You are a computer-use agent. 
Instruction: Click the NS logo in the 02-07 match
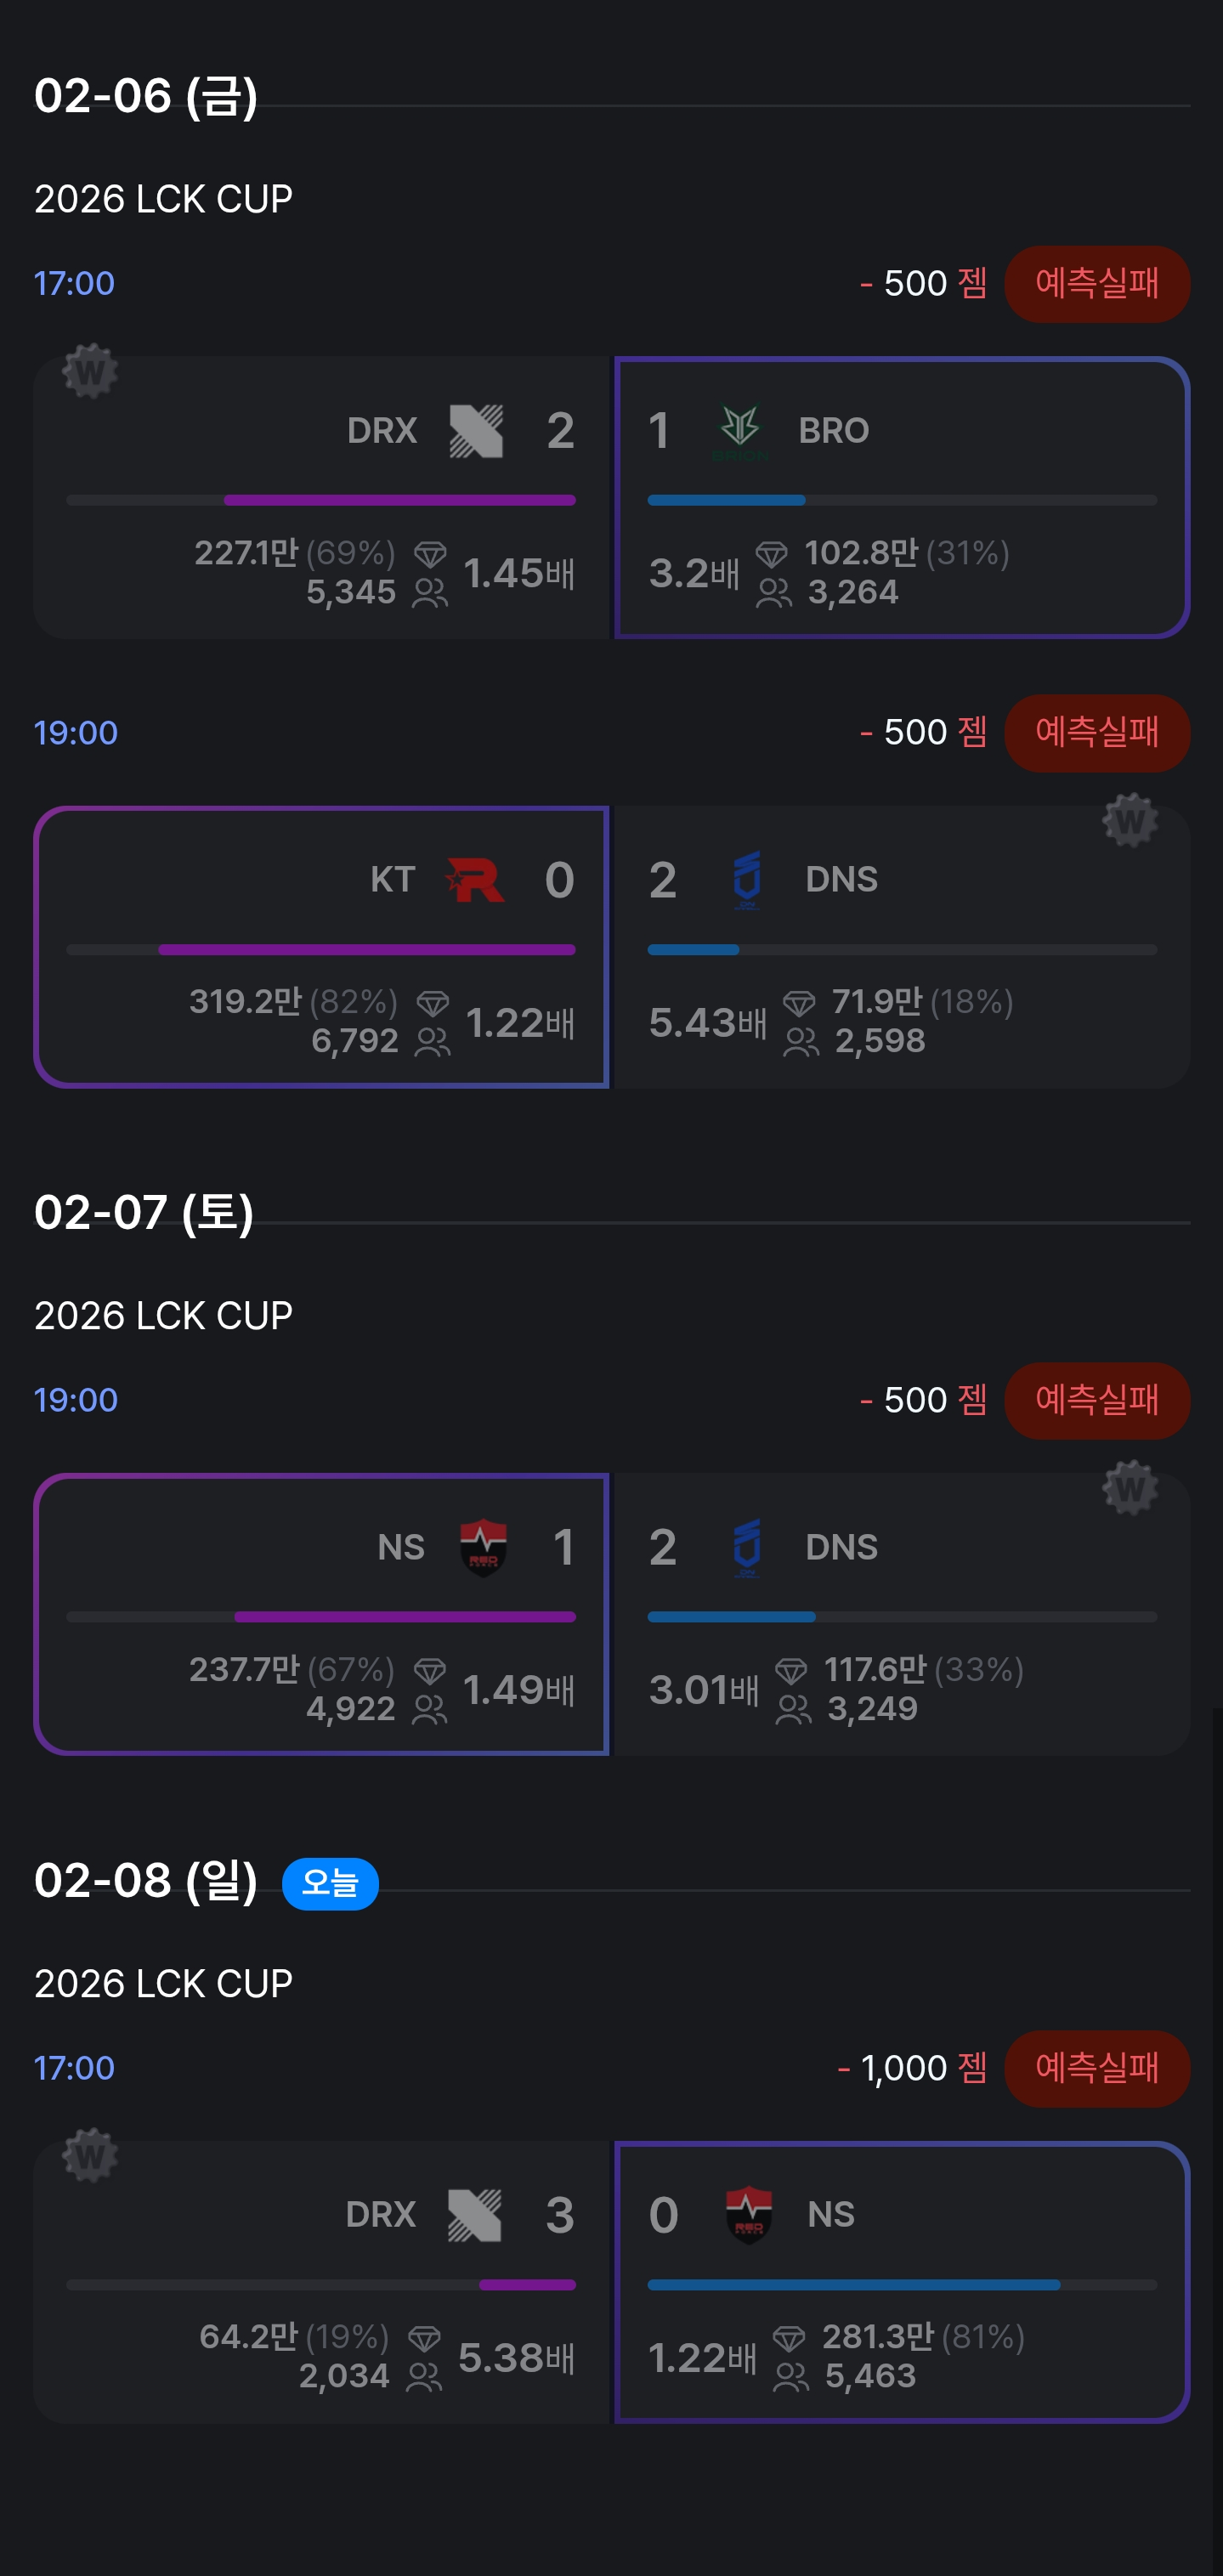[483, 1547]
